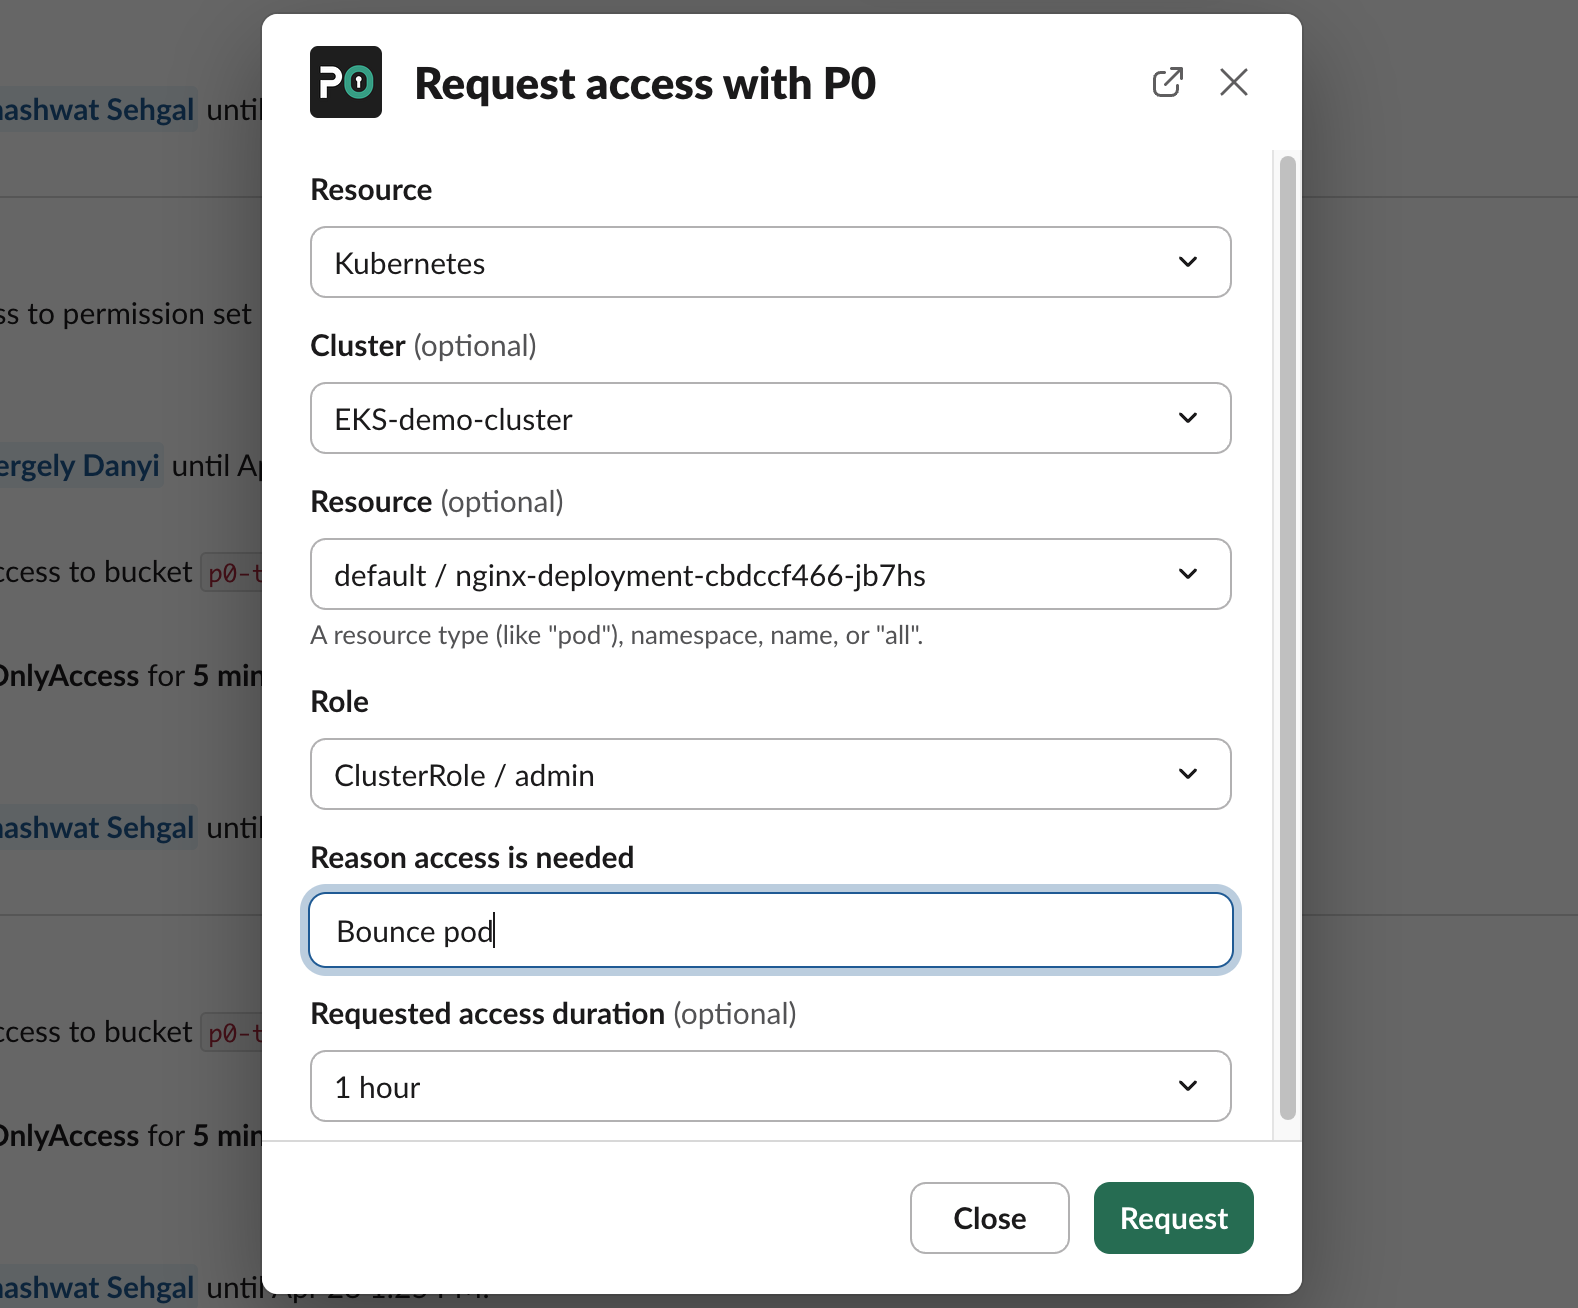Open the Kubernetes resource dropdown
This screenshot has width=1578, height=1308.
point(770,262)
